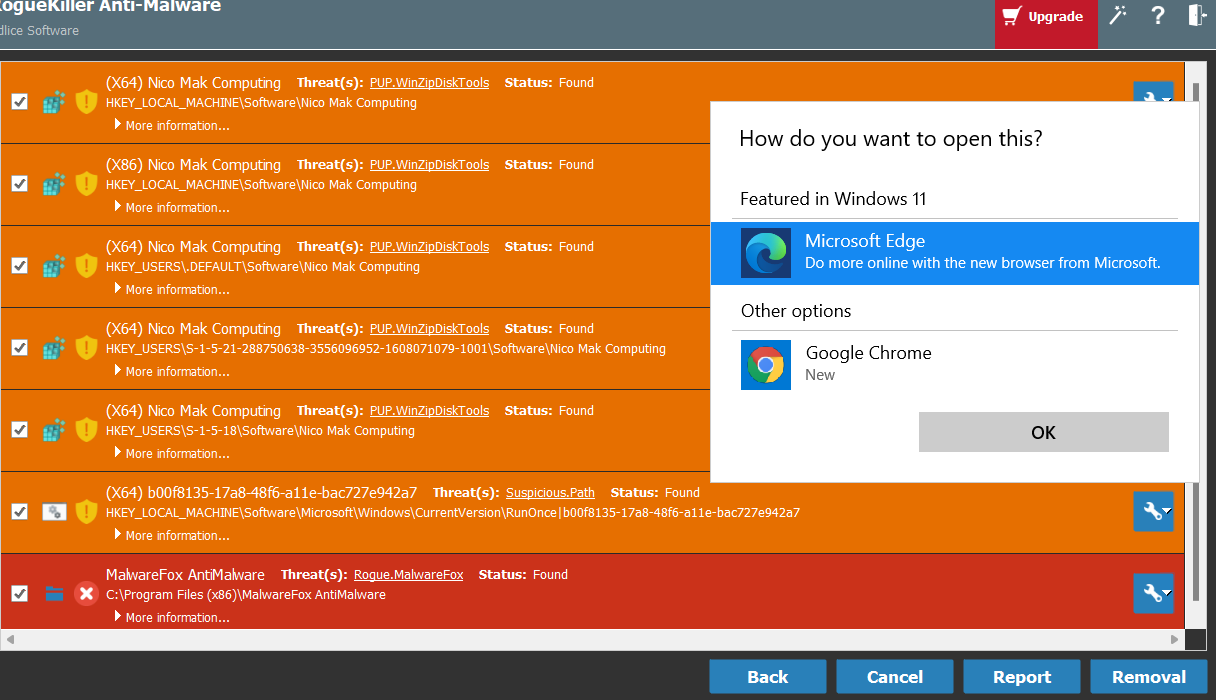Click the 'MalwareFox AntiMalware' item title
The image size is (1216, 700).
(x=185, y=575)
